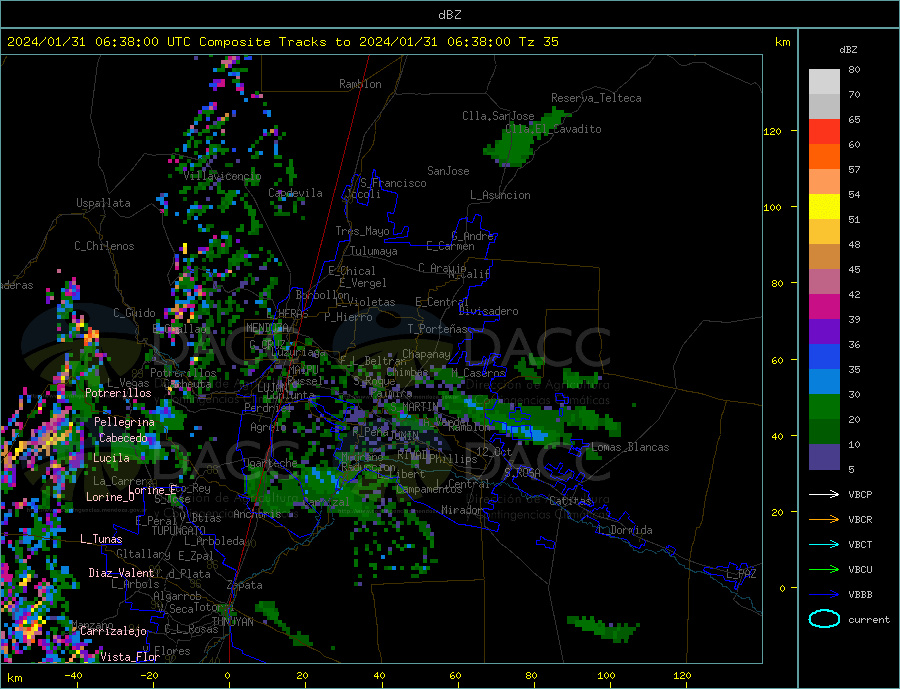Click the 'Vista_Flor' map label
This screenshot has height=689, width=900.
(130, 657)
